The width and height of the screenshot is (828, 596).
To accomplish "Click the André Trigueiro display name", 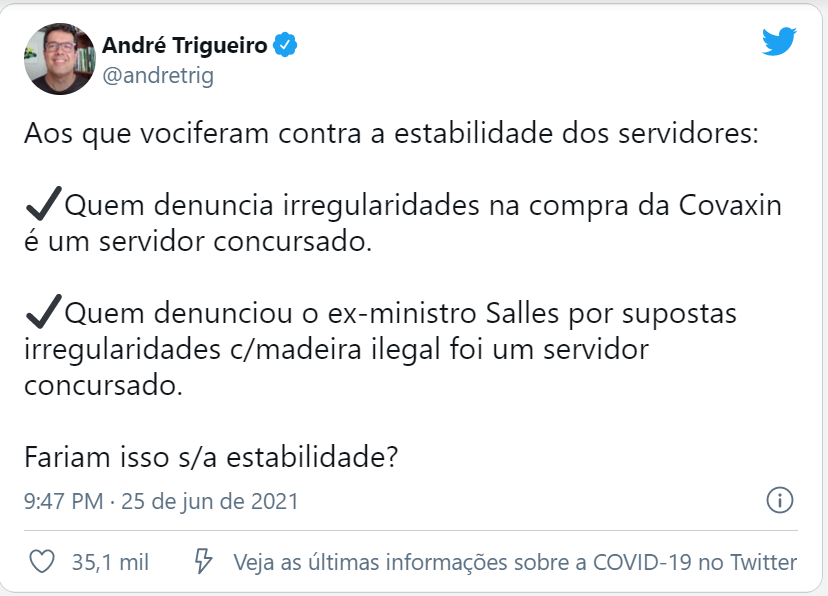I will (185, 45).
